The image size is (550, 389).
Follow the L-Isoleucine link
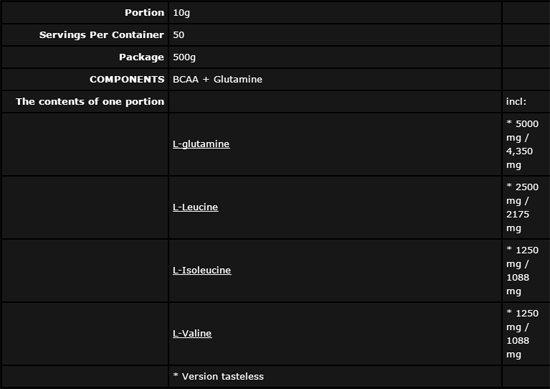pos(202,270)
